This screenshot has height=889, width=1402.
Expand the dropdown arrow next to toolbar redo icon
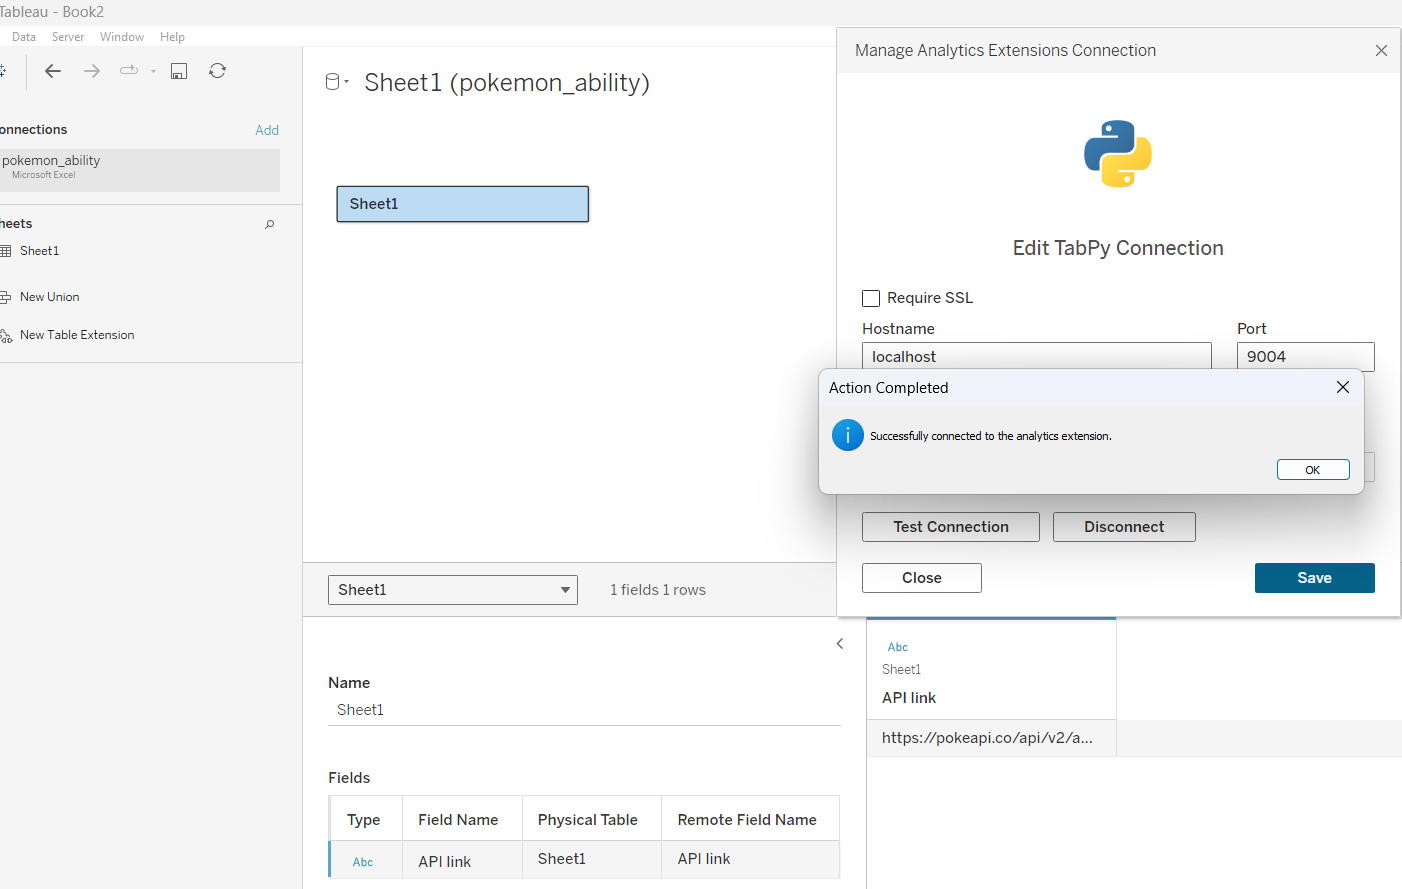pyautogui.click(x=153, y=71)
